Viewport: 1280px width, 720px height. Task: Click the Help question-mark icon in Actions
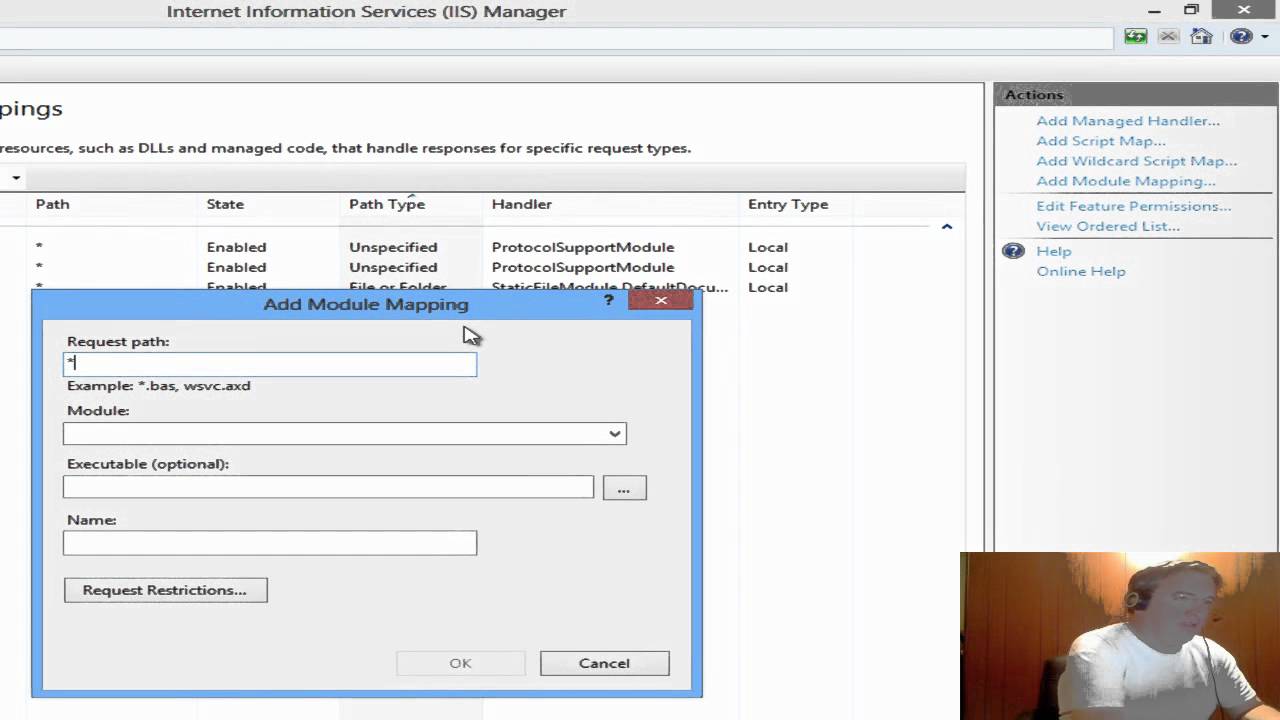click(x=1013, y=251)
